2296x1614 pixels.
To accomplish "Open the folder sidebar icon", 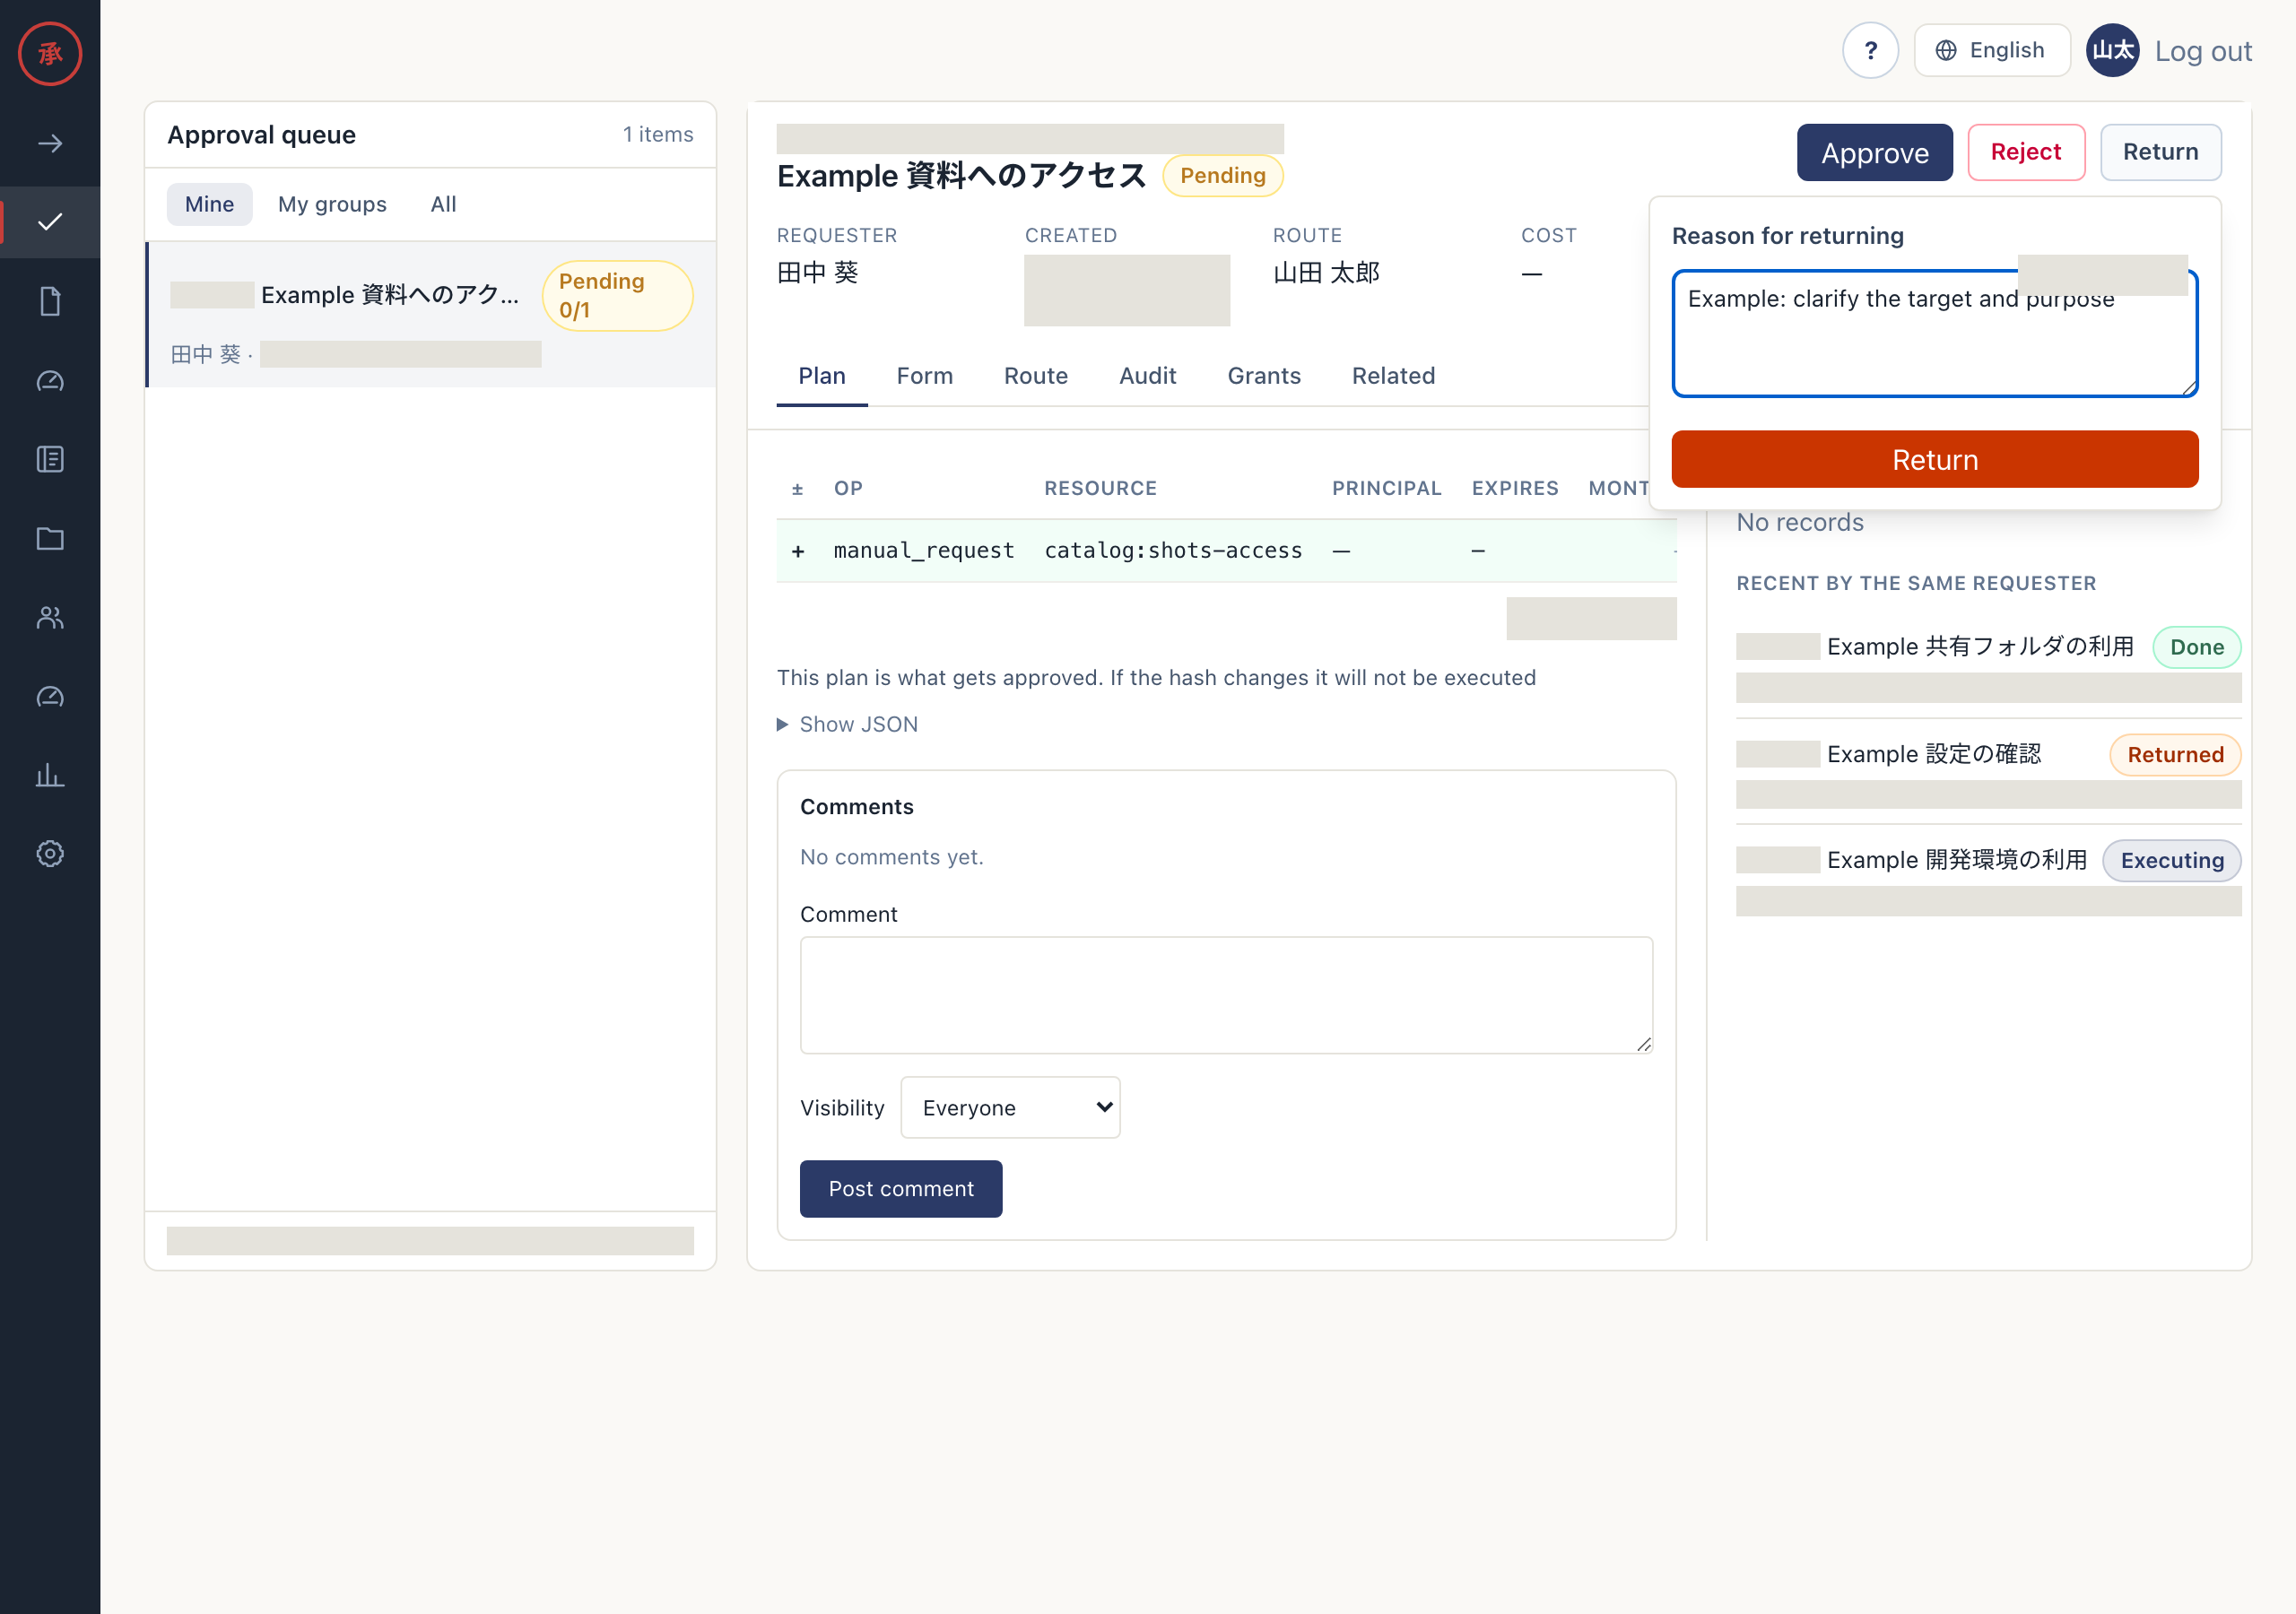I will tap(50, 538).
